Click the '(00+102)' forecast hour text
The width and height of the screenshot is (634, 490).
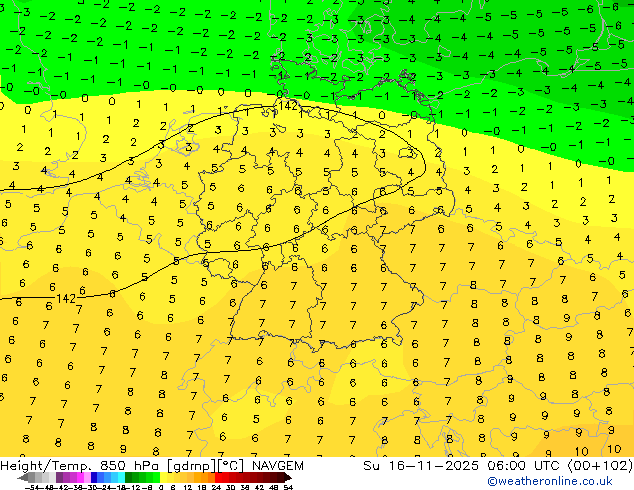click(600, 466)
